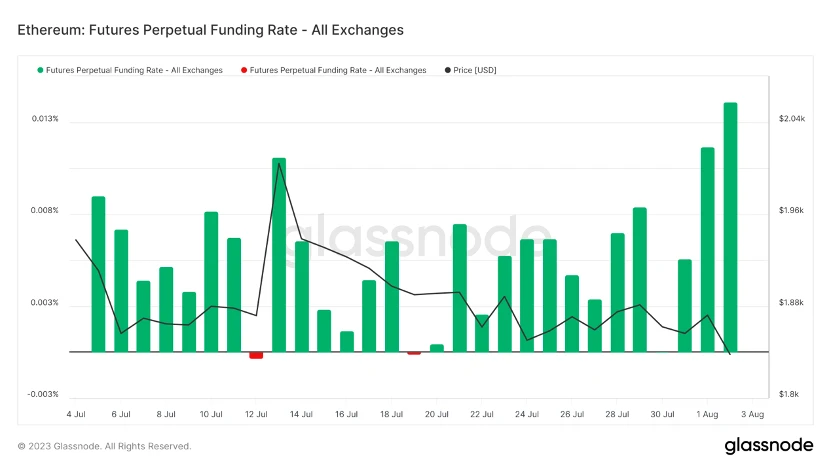Screen dimensions: 832x468
Task: Click the small red bar on 19 Jul
Action: click(x=414, y=353)
